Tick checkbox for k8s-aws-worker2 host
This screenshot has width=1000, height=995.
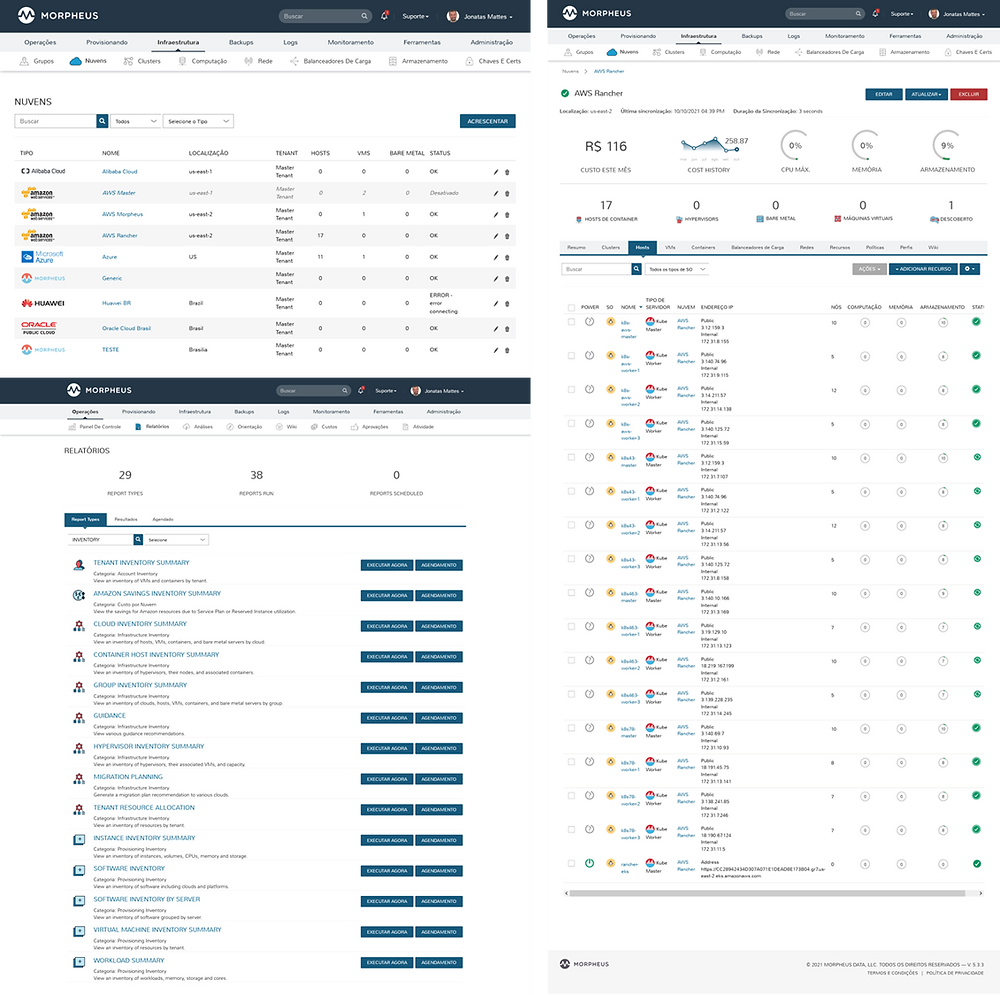coord(571,390)
